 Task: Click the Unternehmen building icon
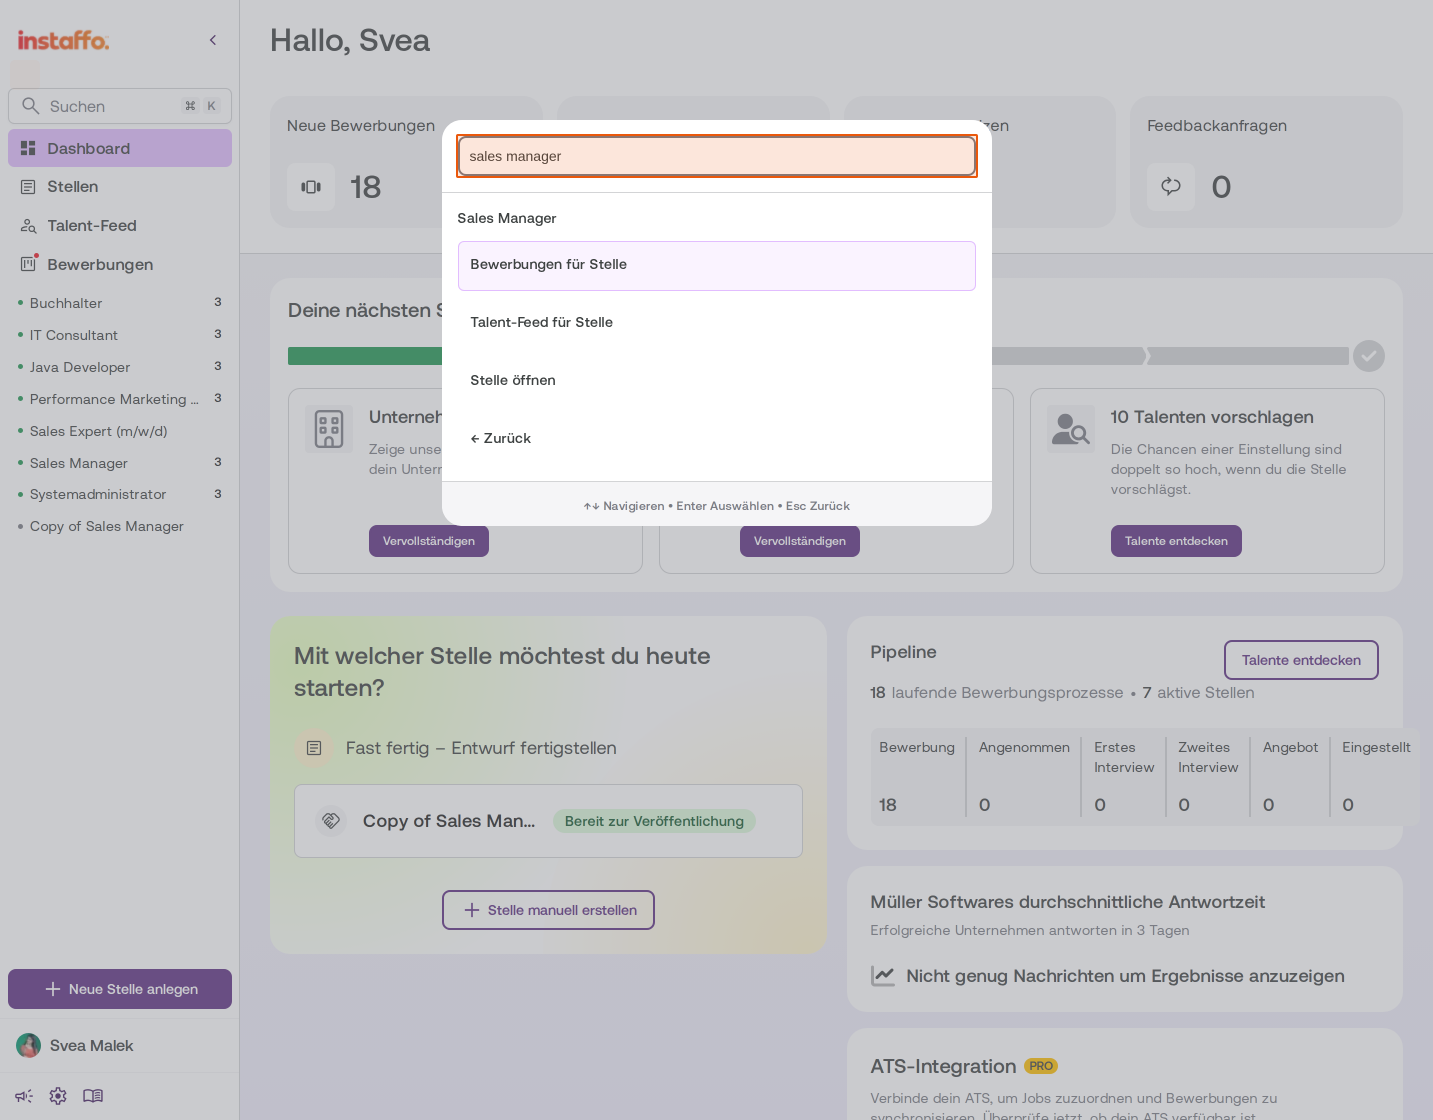coord(329,429)
